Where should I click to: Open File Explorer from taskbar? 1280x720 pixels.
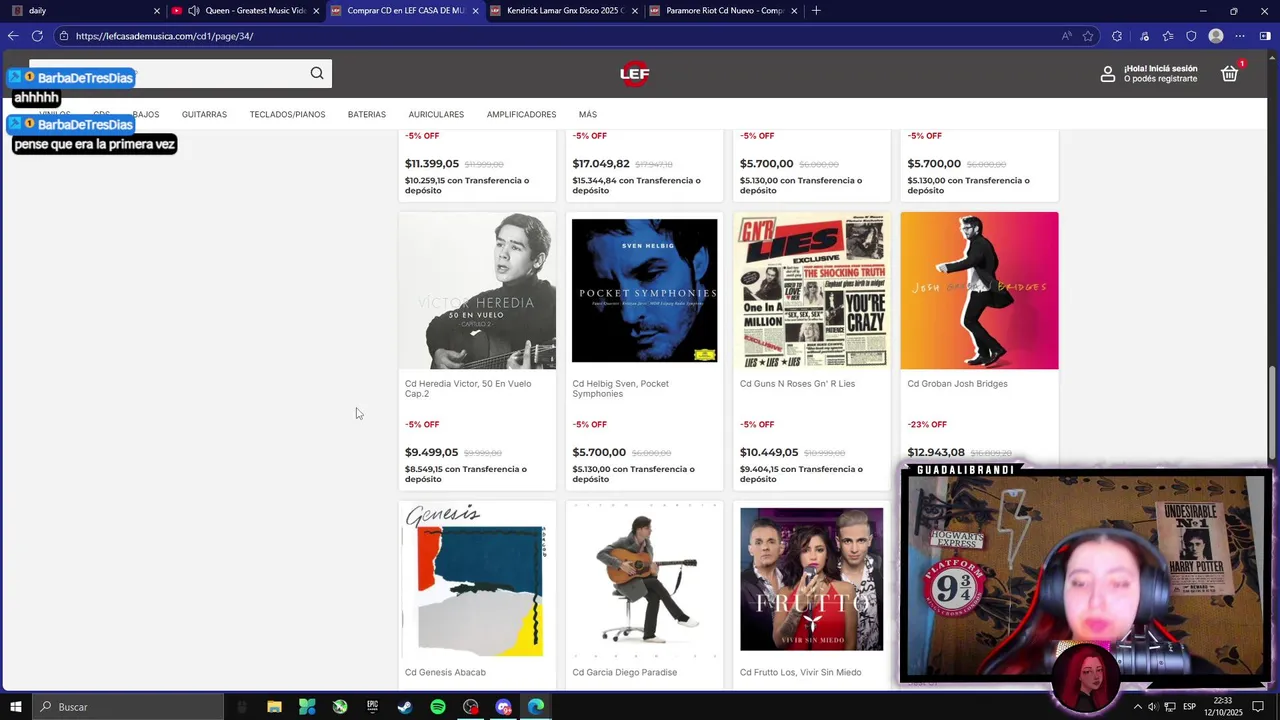pyautogui.click(x=274, y=707)
